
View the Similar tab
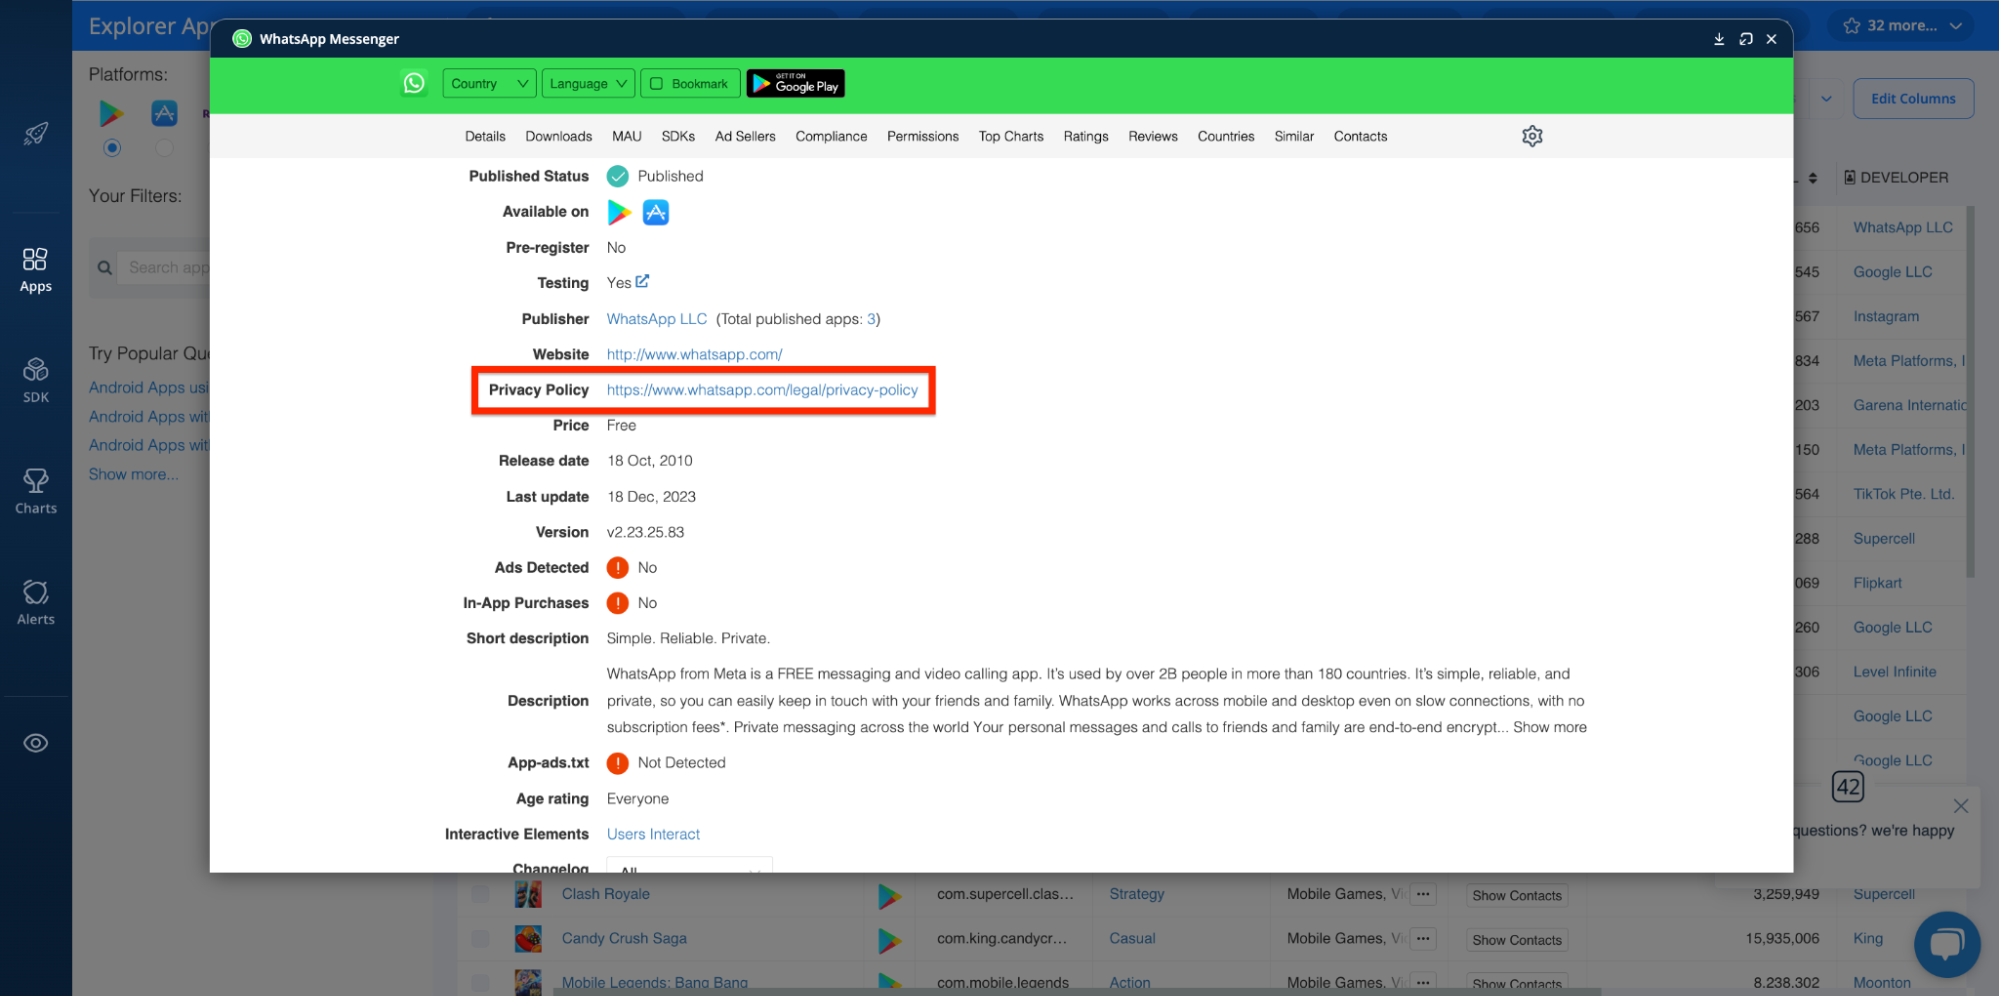1293,136
